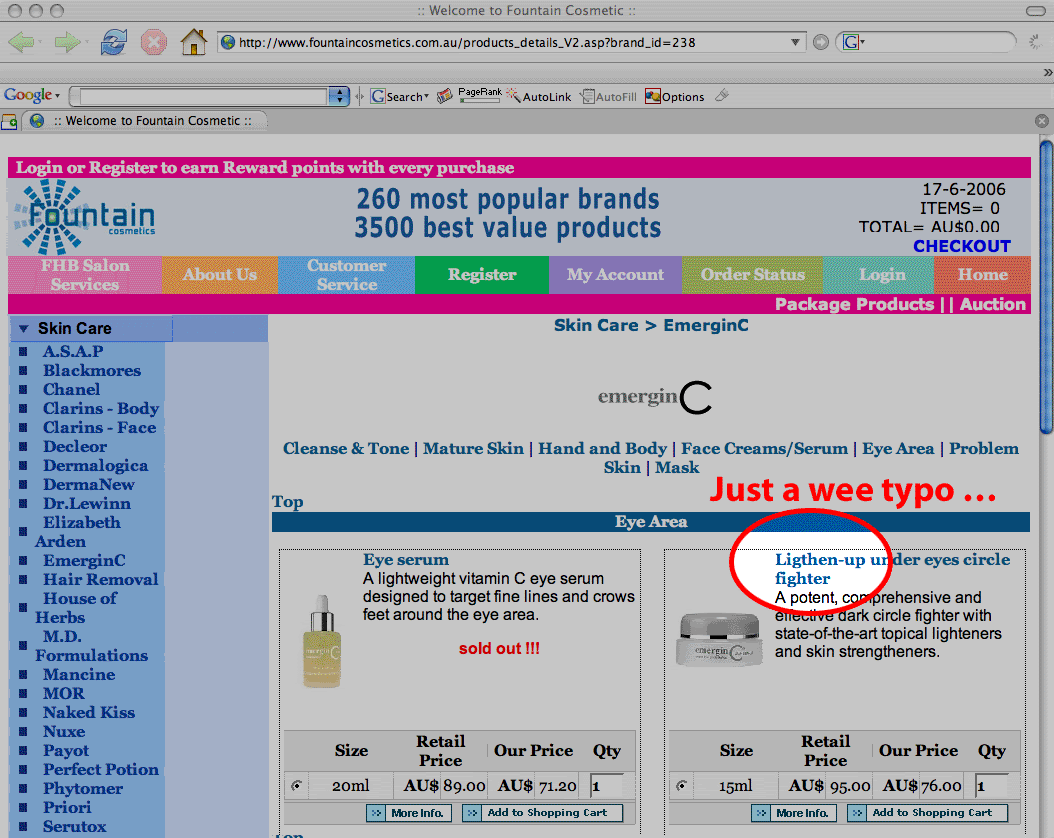Open Package Products link
This screenshot has width=1054, height=838.
854,304
